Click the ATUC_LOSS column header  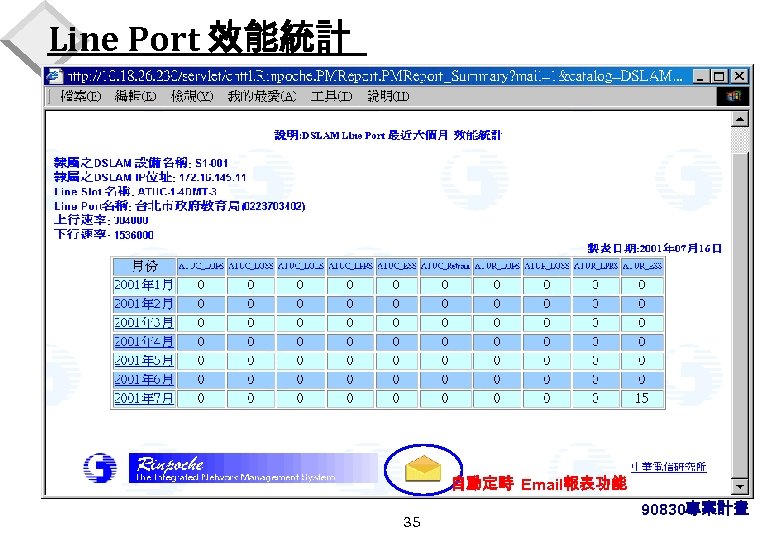pos(251,267)
